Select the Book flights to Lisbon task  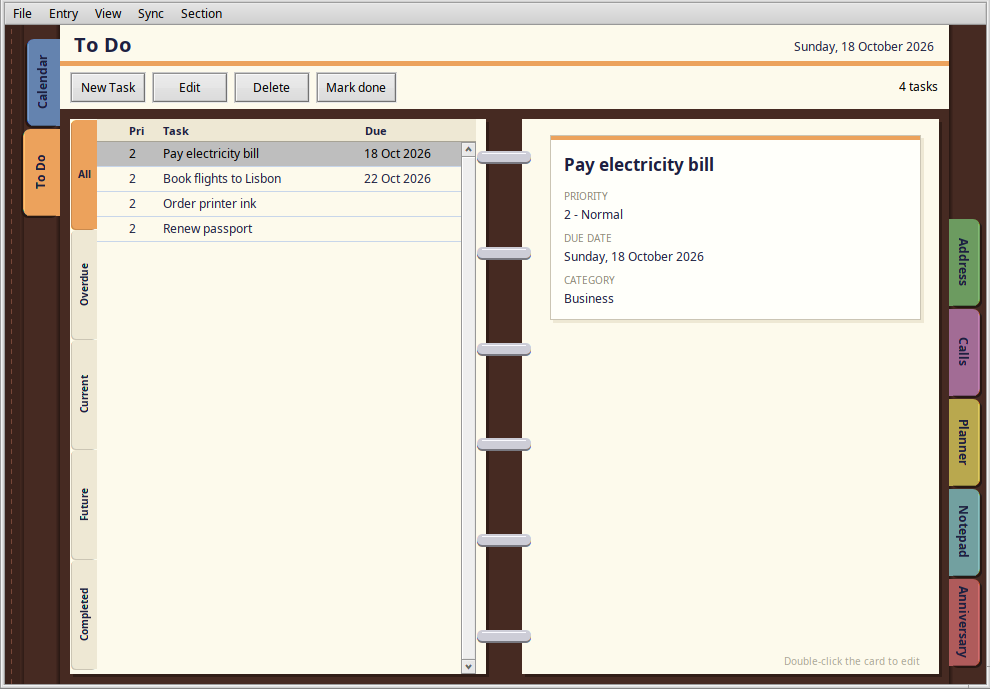(x=279, y=179)
